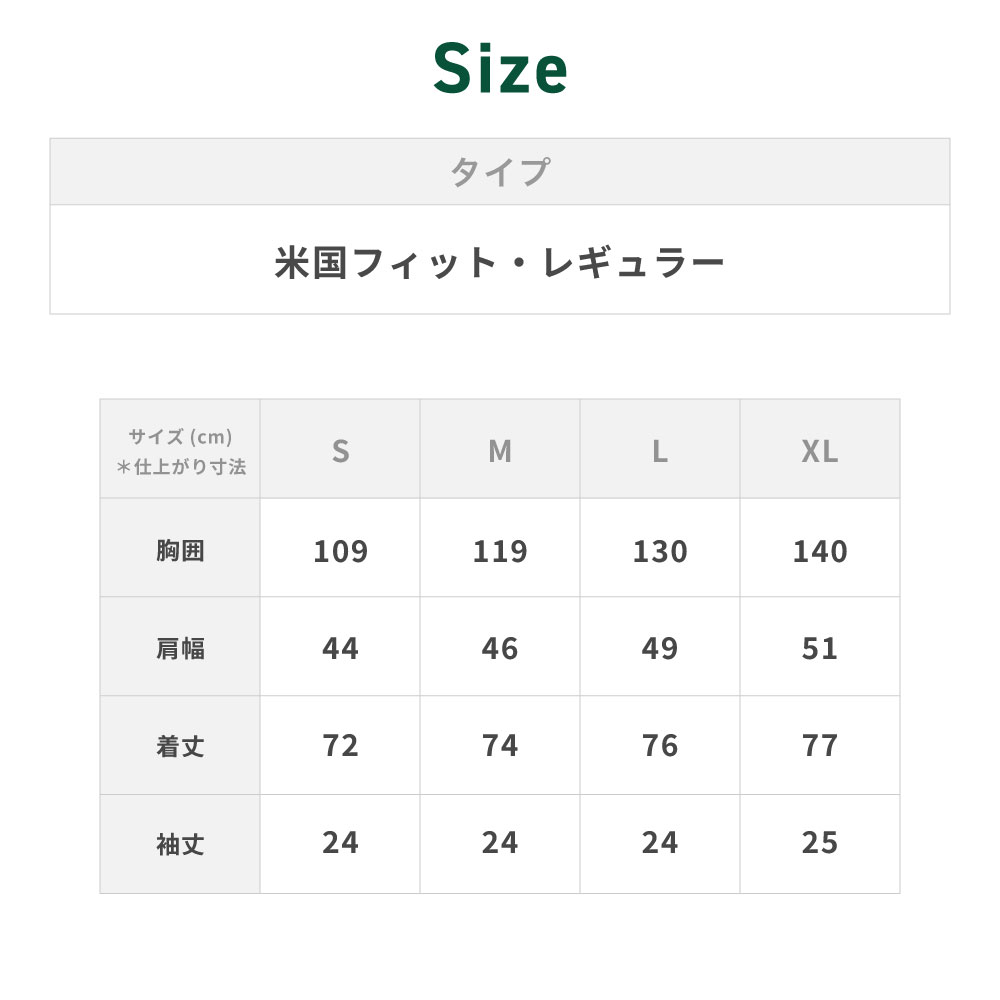
Task: Click the chest value 119 cell
Action: pos(500,550)
